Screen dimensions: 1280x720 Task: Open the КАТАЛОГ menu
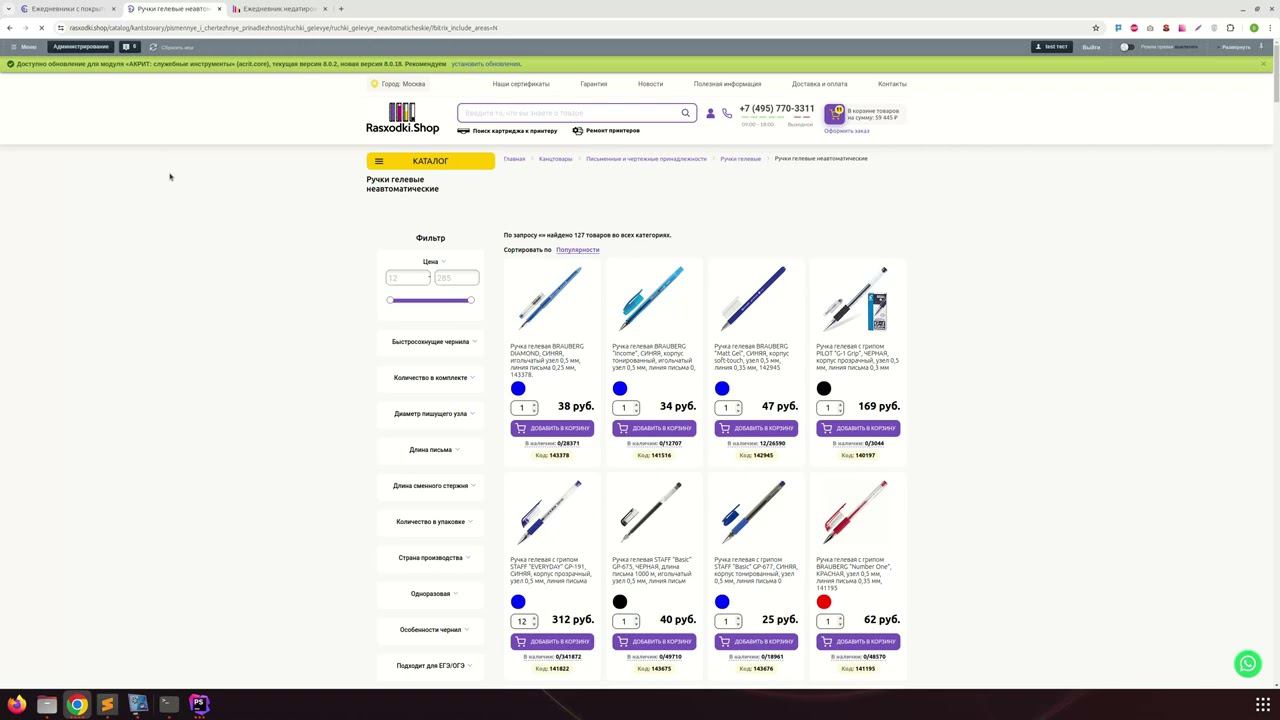[x=430, y=161]
